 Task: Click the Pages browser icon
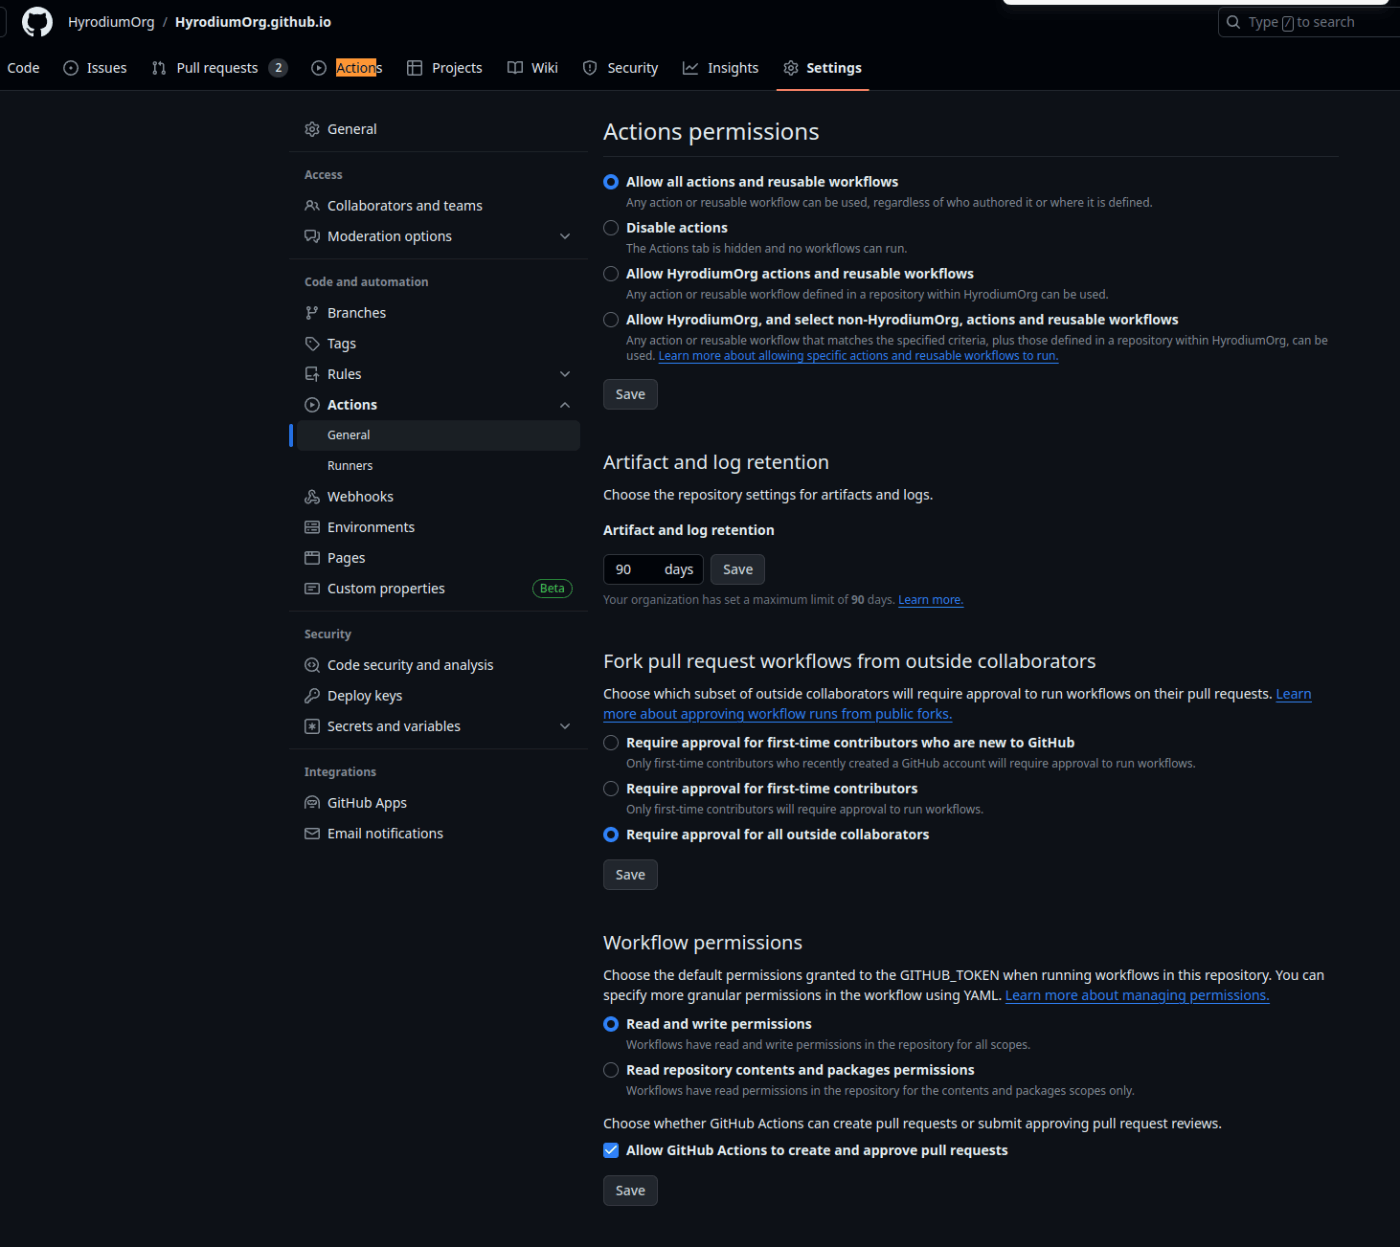coord(312,558)
